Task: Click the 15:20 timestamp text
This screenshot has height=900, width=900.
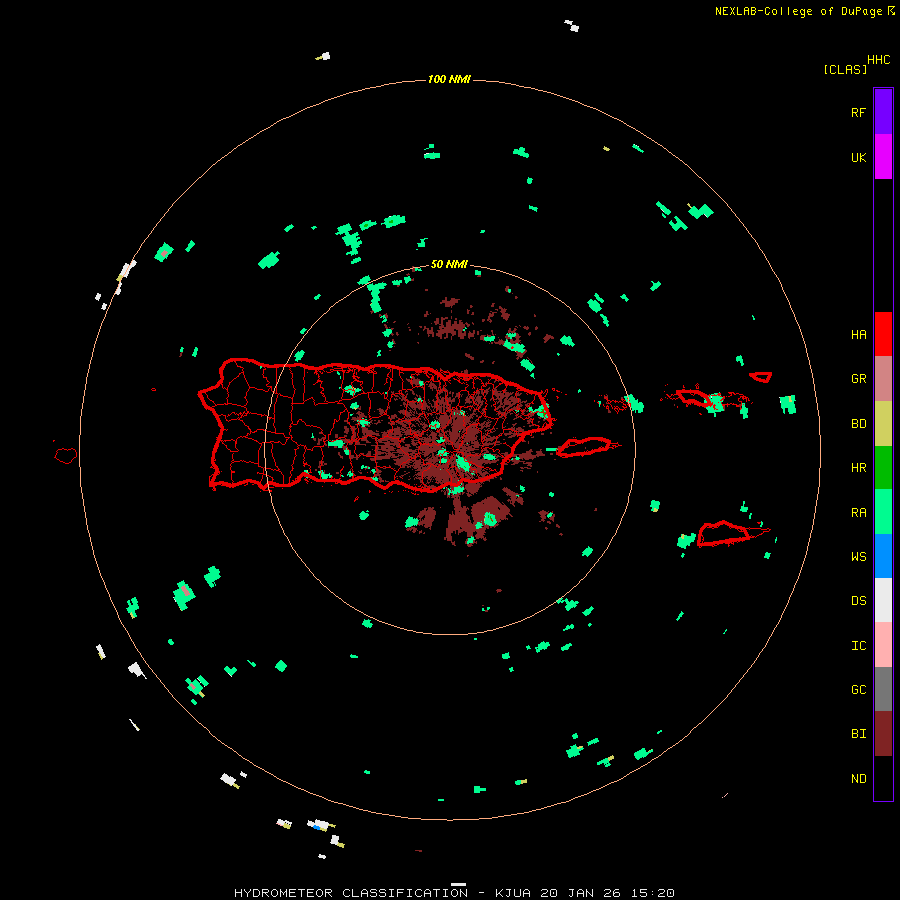Action: click(x=652, y=893)
